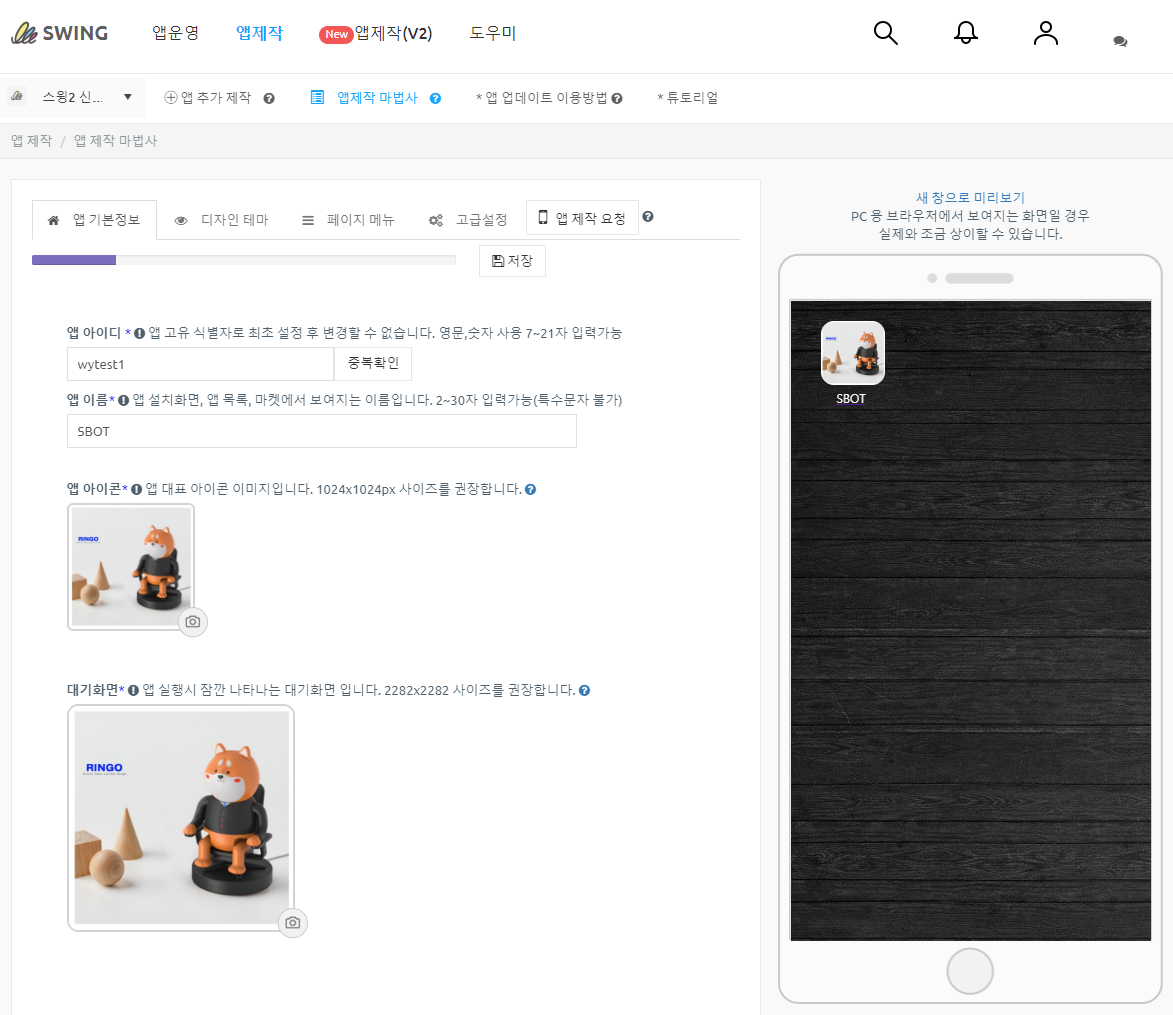The height and width of the screenshot is (1015, 1173).
Task: Click the purple progress bar
Action: (x=74, y=260)
